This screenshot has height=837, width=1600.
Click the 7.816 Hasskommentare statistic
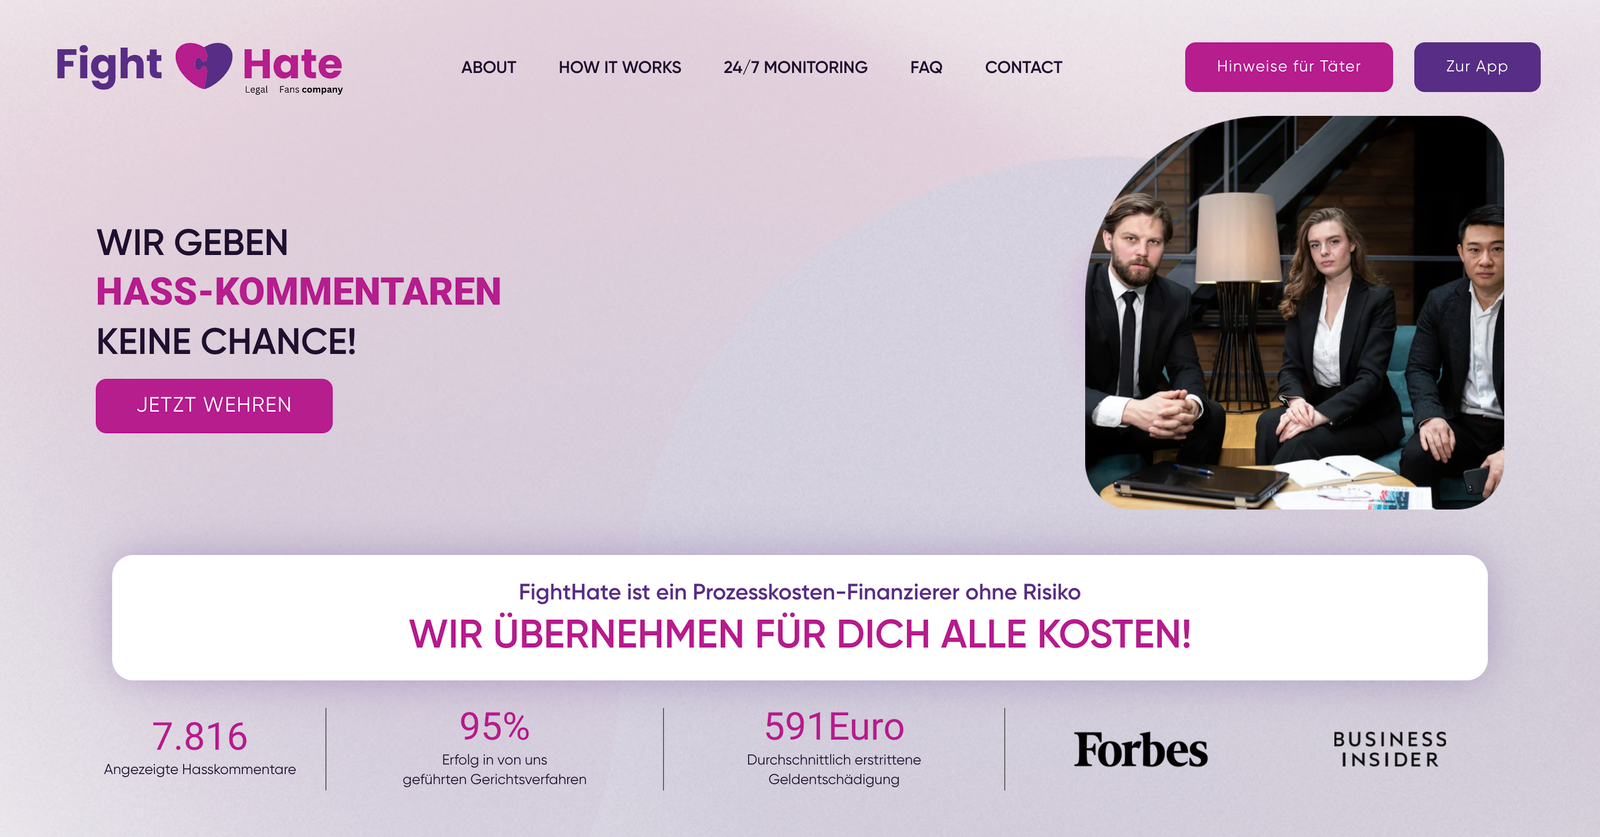pos(200,748)
